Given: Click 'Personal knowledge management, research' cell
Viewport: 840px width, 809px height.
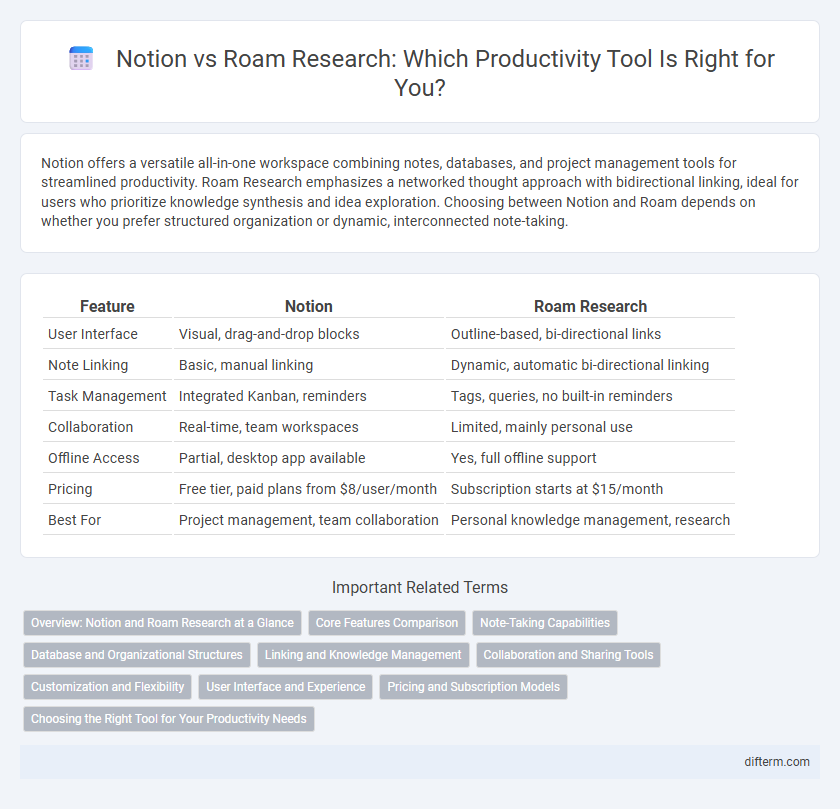Looking at the screenshot, I should point(590,521).
